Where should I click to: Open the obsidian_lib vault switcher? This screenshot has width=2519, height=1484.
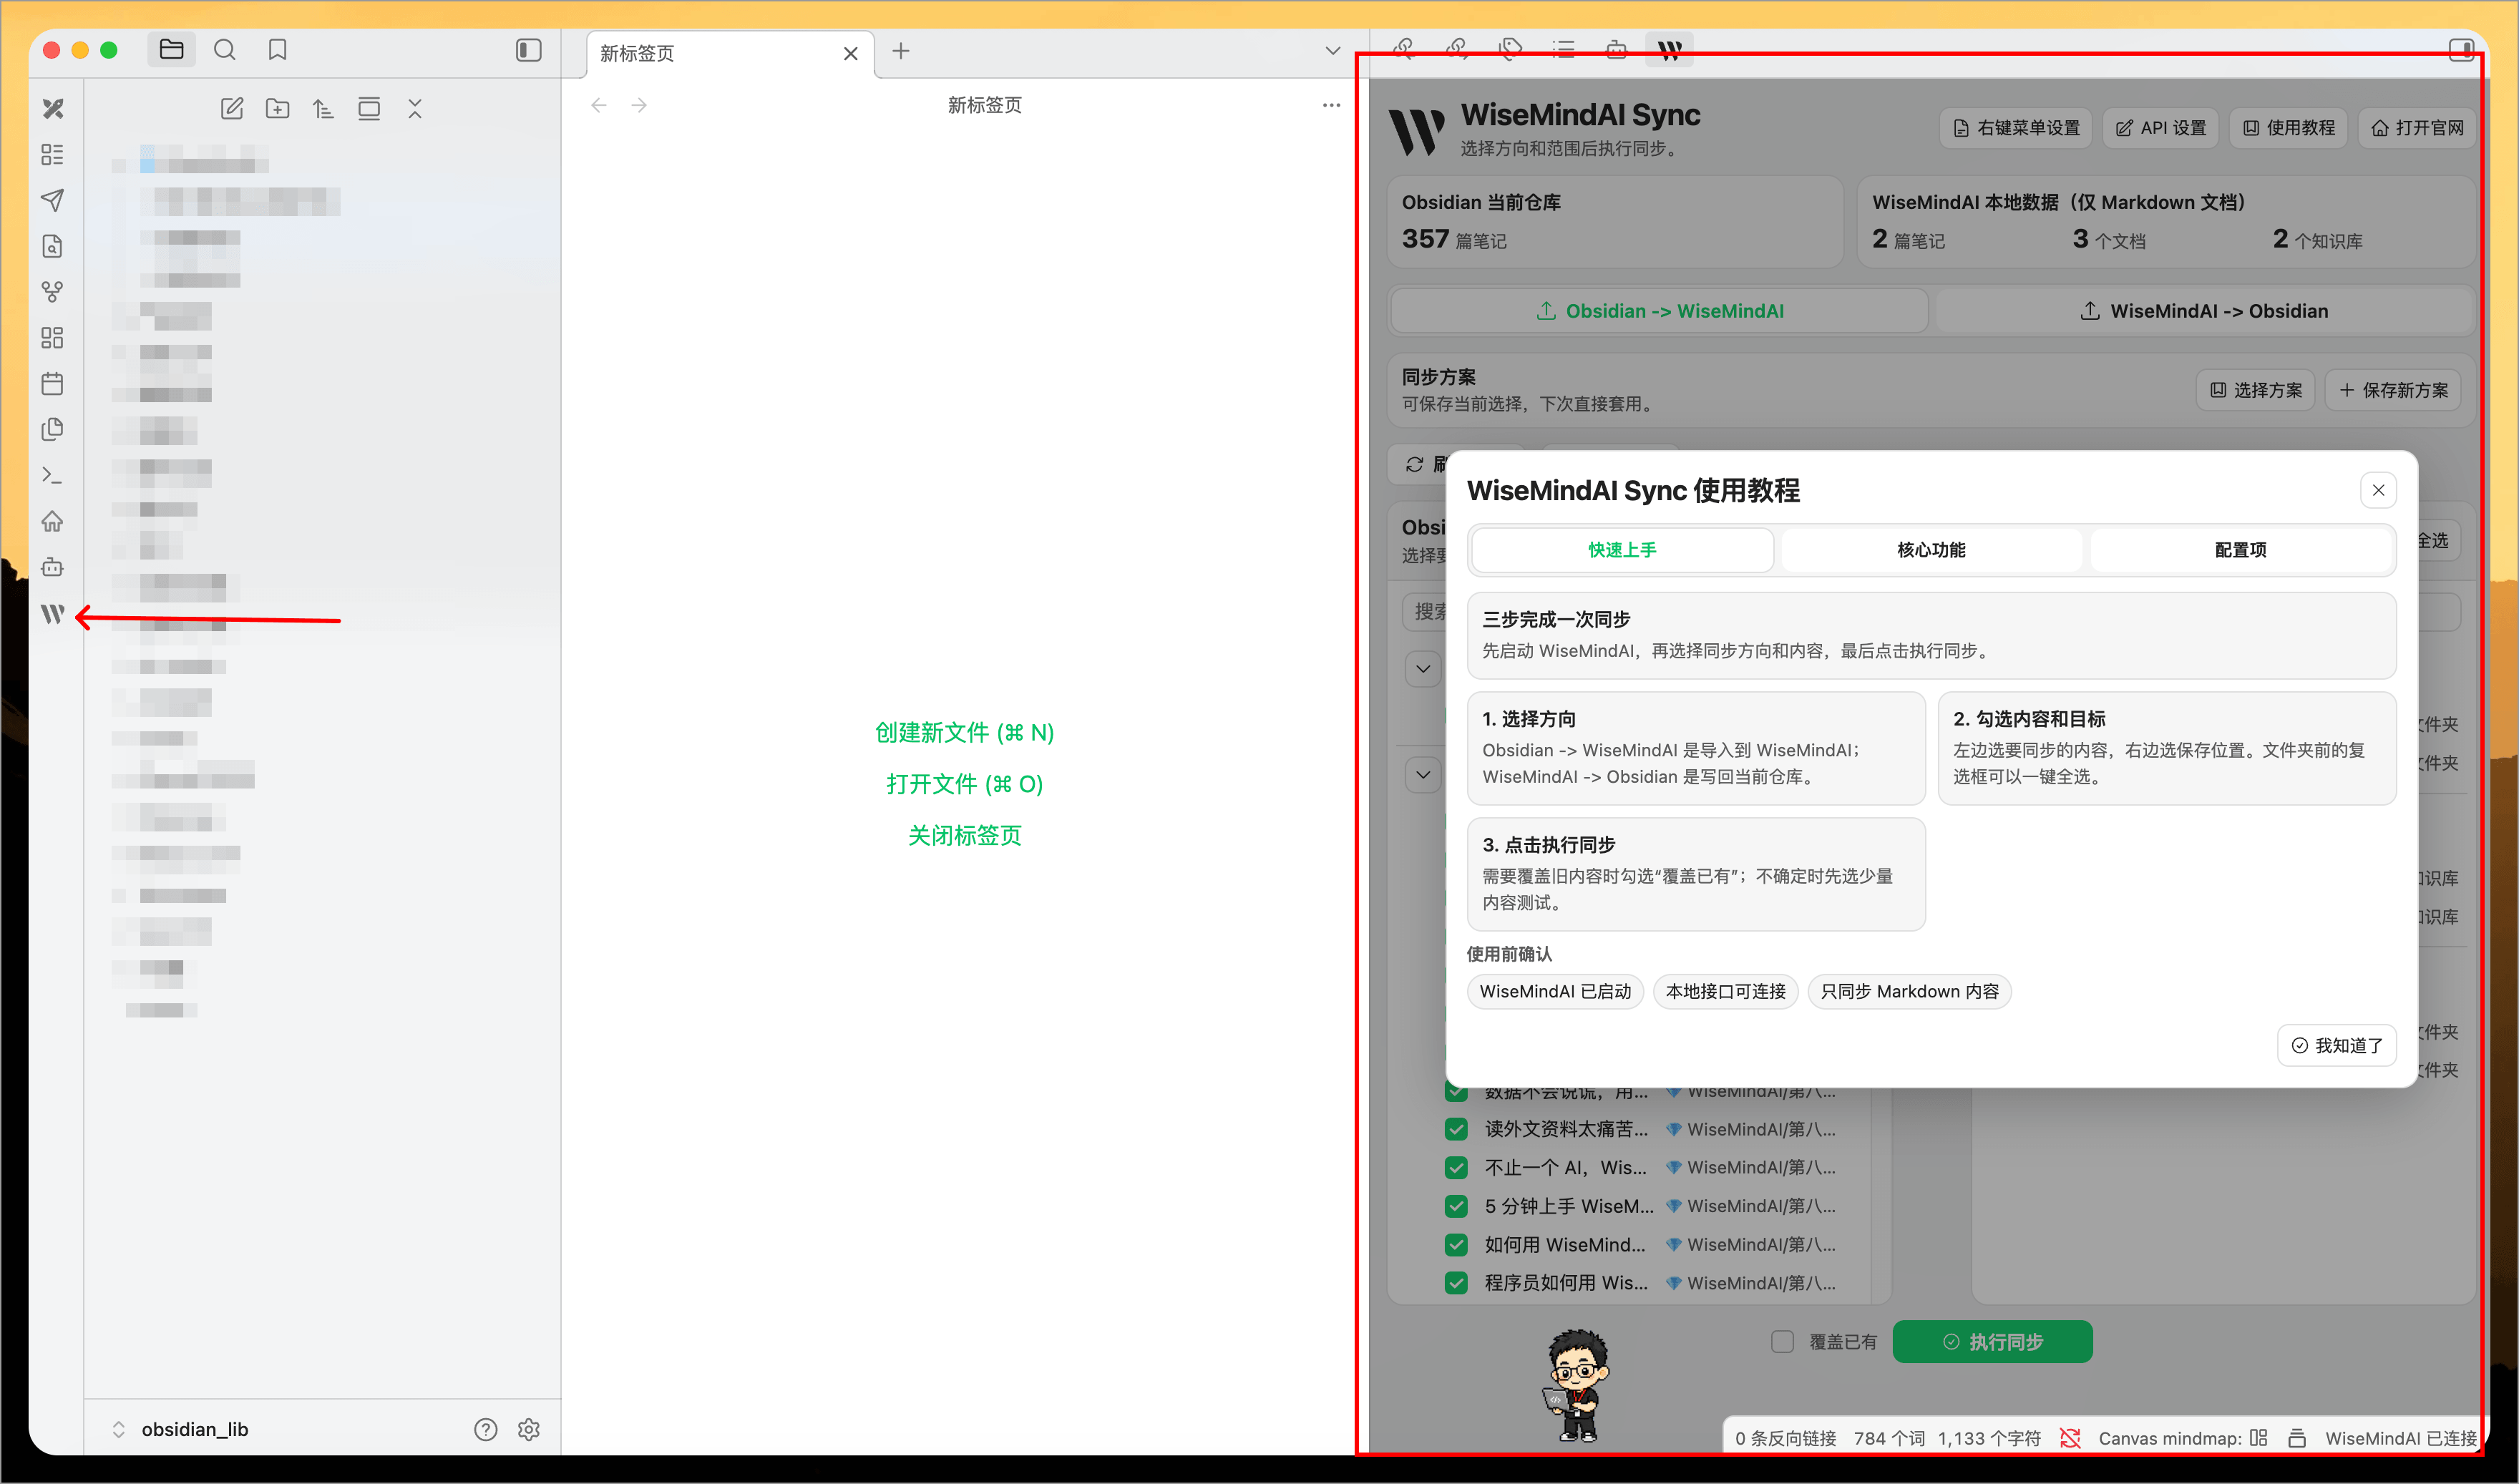(x=182, y=1429)
